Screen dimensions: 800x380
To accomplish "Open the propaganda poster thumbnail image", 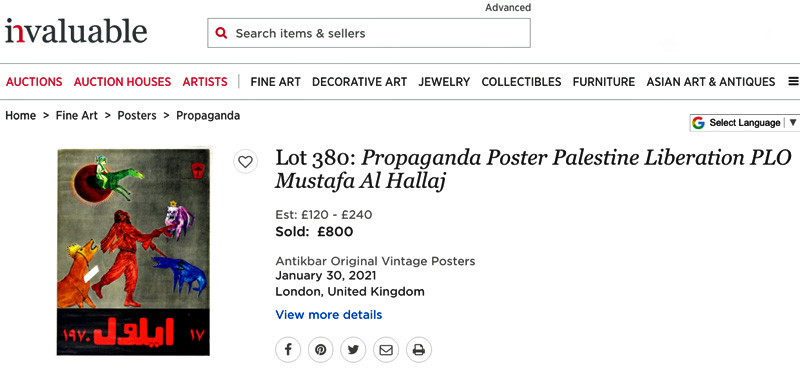I will click(x=133, y=251).
